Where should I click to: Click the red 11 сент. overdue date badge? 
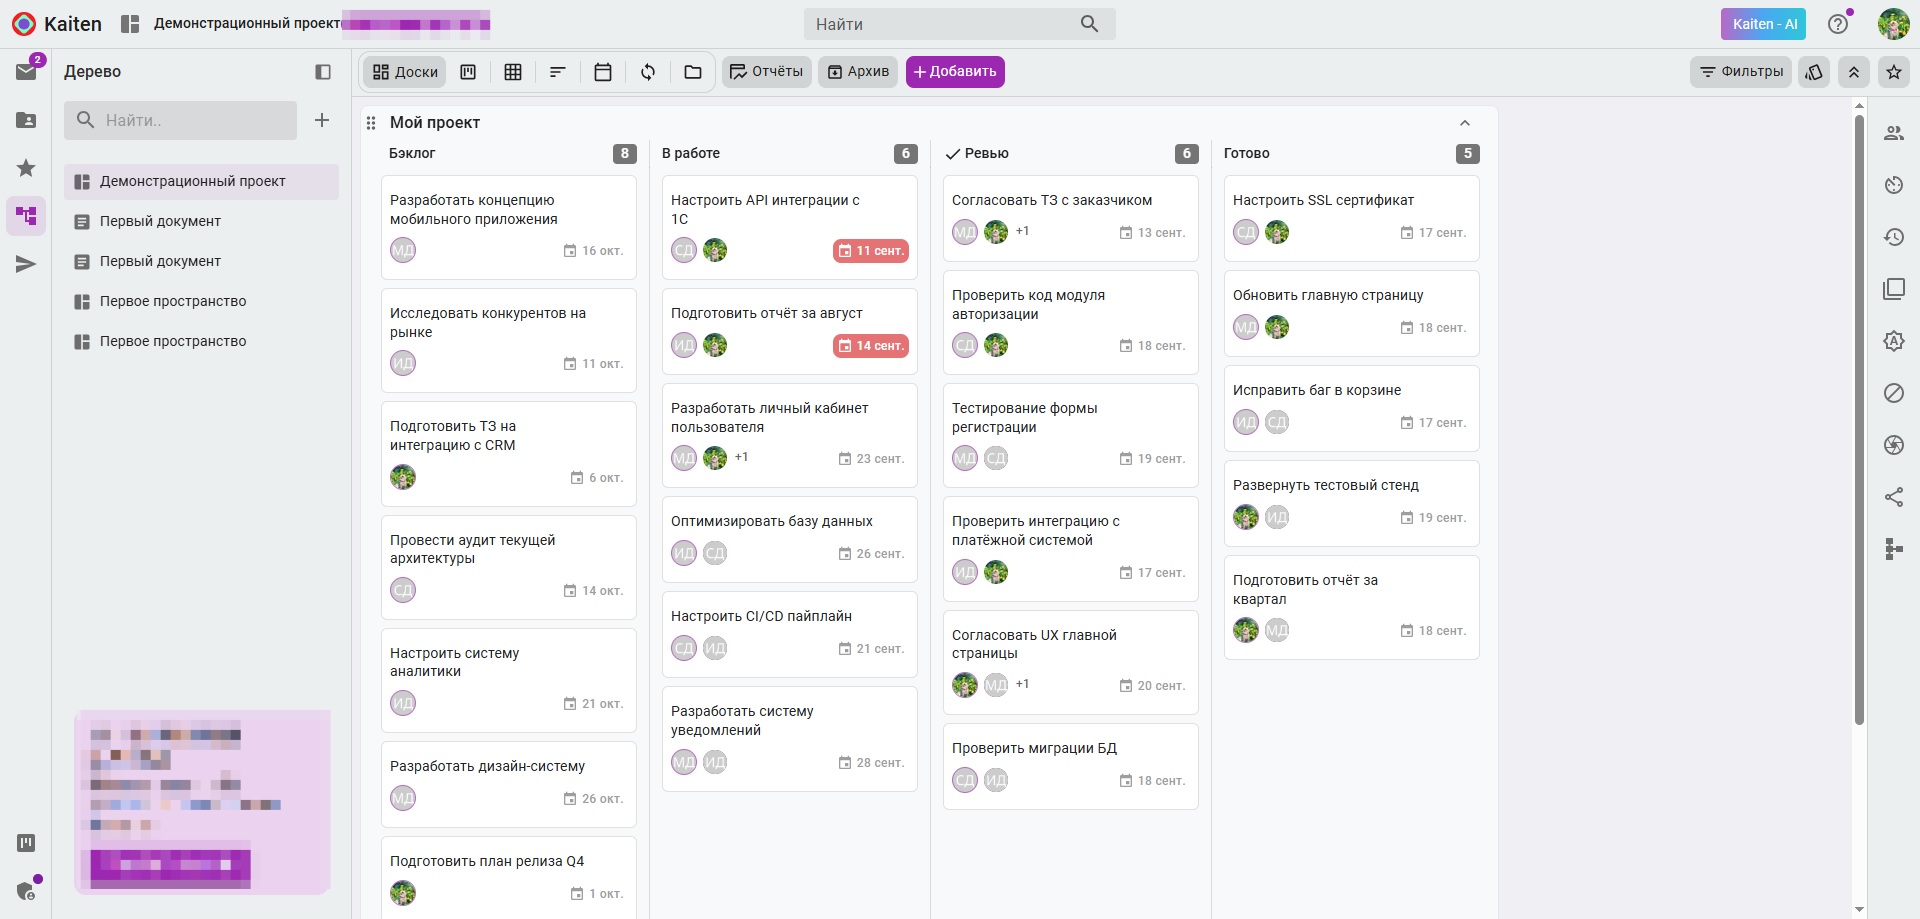coord(871,251)
